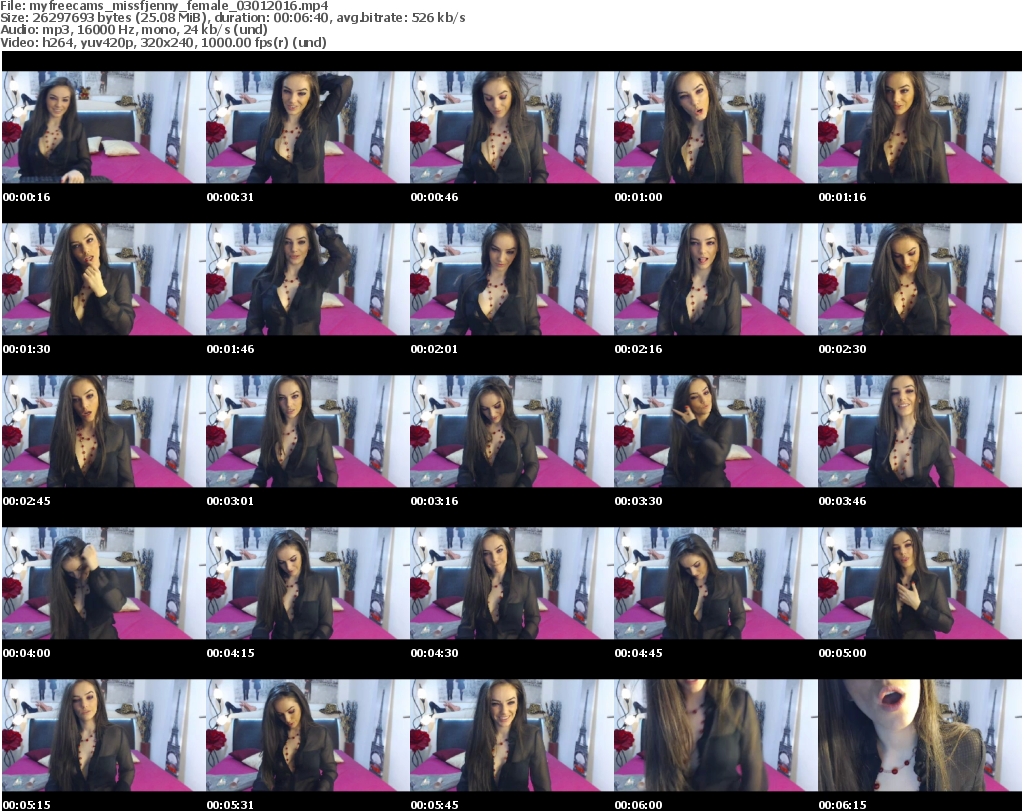The image size is (1024, 811).
Task: Click the 00:04:00 timestamp label
Action: coord(27,654)
